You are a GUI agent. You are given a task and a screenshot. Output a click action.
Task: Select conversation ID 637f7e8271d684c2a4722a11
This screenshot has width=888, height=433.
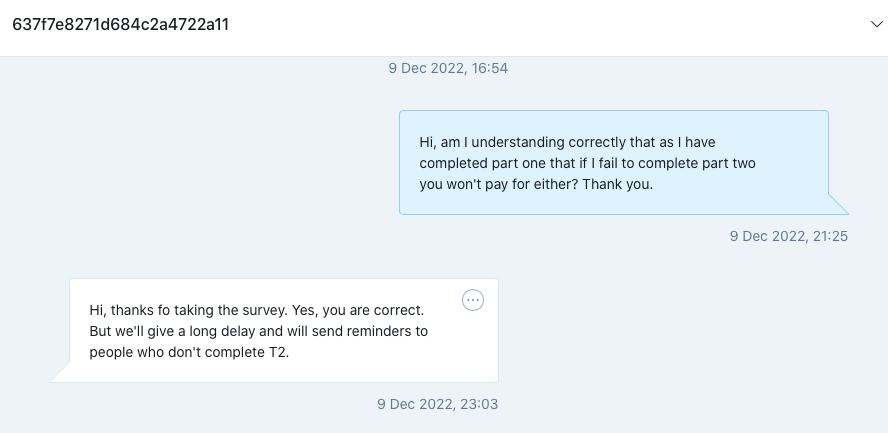coord(121,25)
